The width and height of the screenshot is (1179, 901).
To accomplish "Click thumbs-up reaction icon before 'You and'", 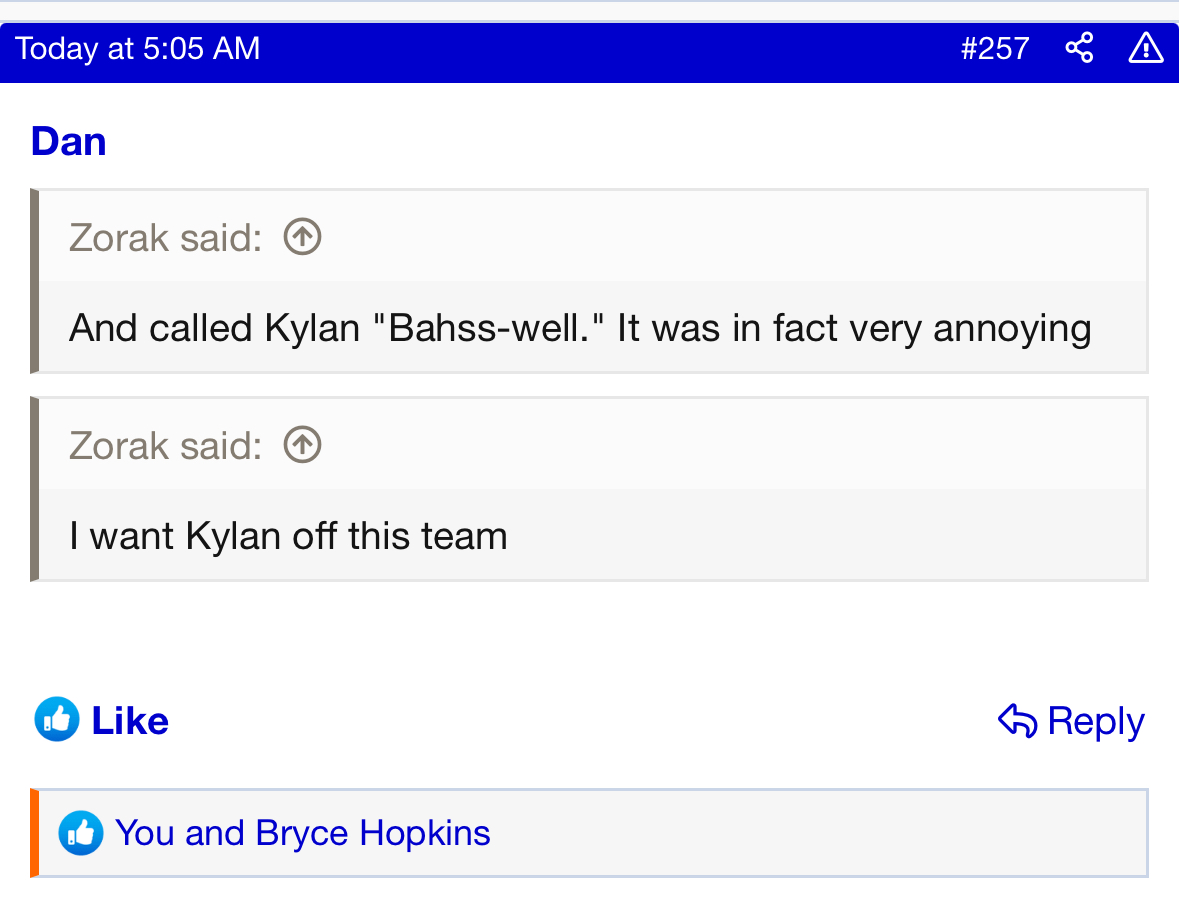I will [81, 833].
